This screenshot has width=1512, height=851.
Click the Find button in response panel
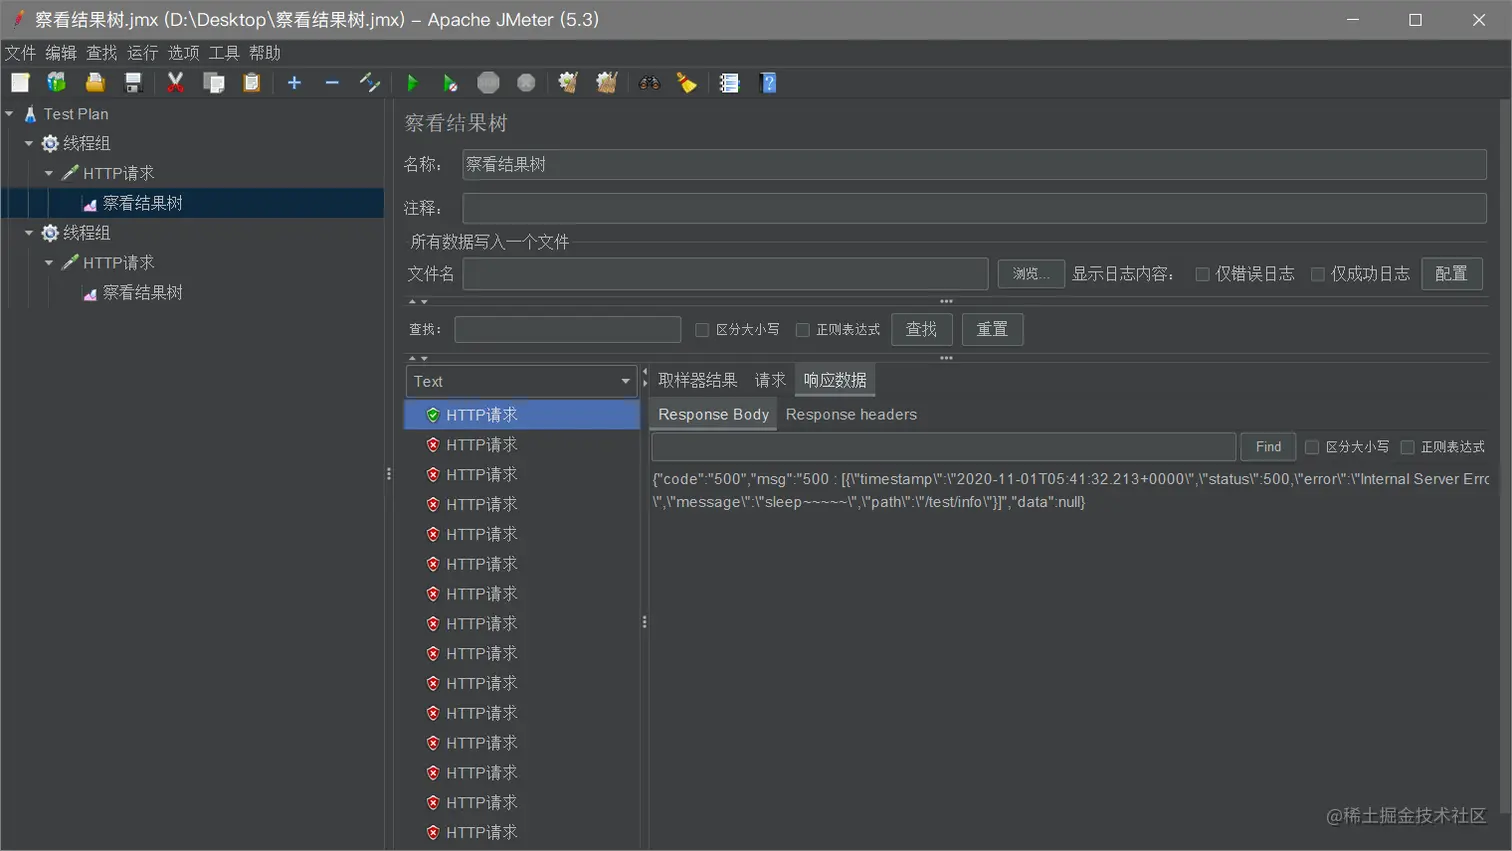tap(1268, 447)
